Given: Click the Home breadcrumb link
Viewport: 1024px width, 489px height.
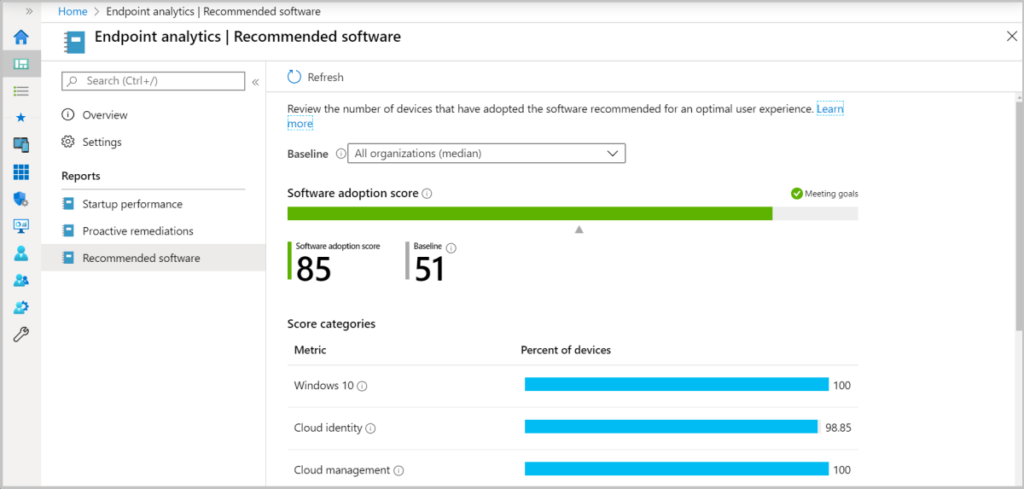Looking at the screenshot, I should (72, 11).
